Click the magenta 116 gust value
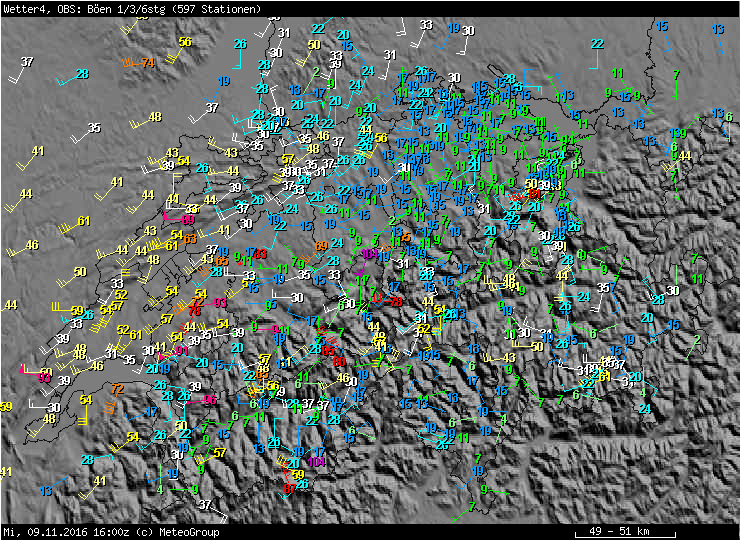740x540 pixels. click(210, 400)
